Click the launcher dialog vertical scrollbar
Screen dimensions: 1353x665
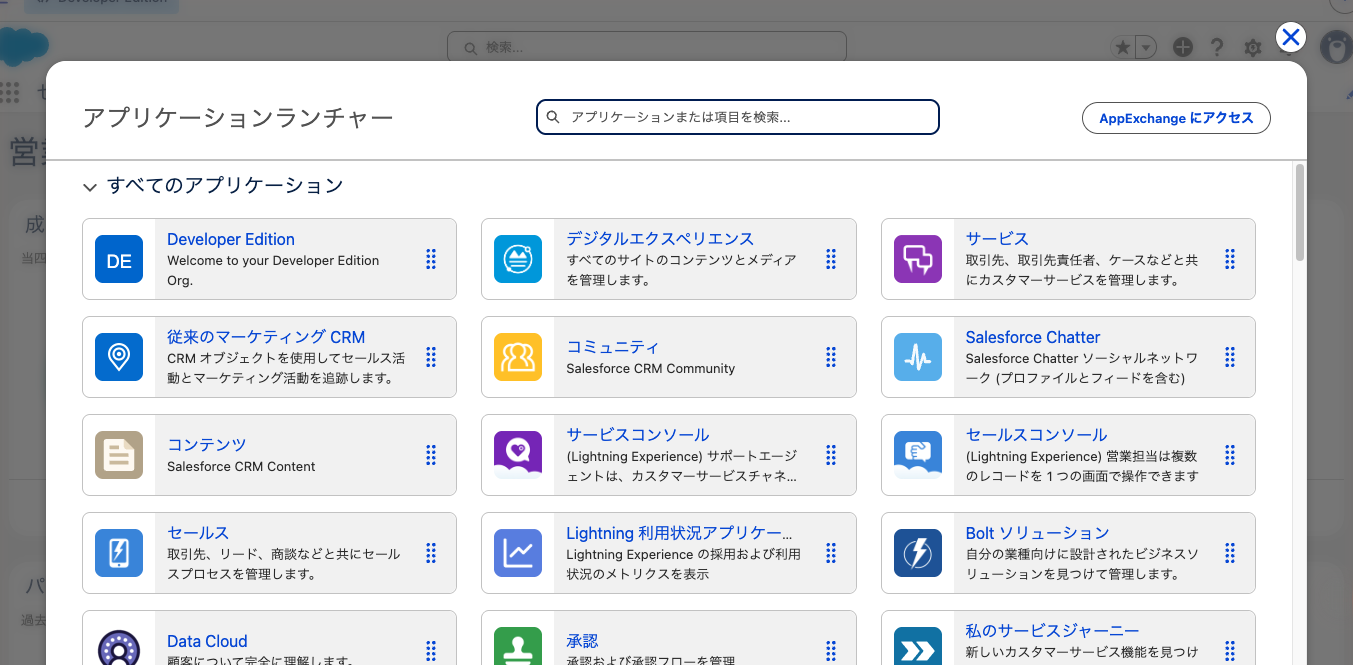(x=1300, y=212)
